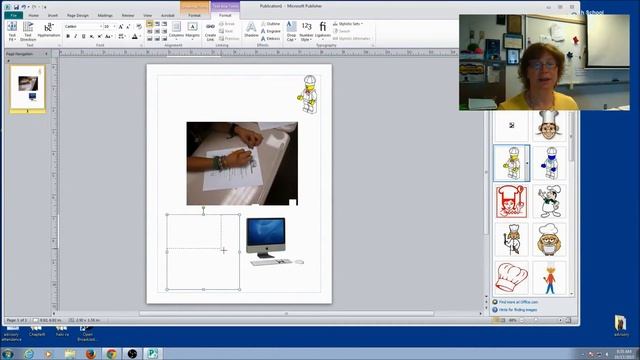Screen dimensions: 640x360
Task: Apply the Emboss text effect
Action: [x=271, y=38]
